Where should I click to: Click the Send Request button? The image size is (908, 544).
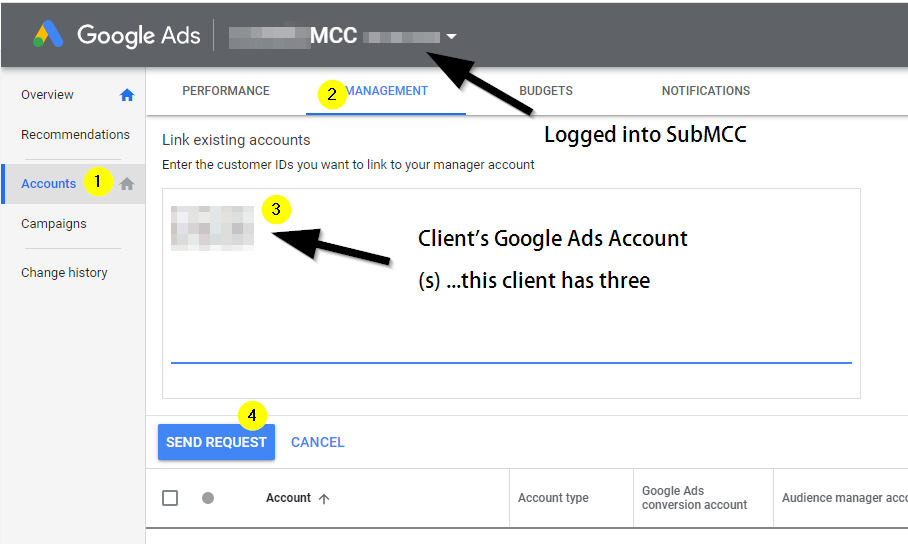(x=217, y=442)
